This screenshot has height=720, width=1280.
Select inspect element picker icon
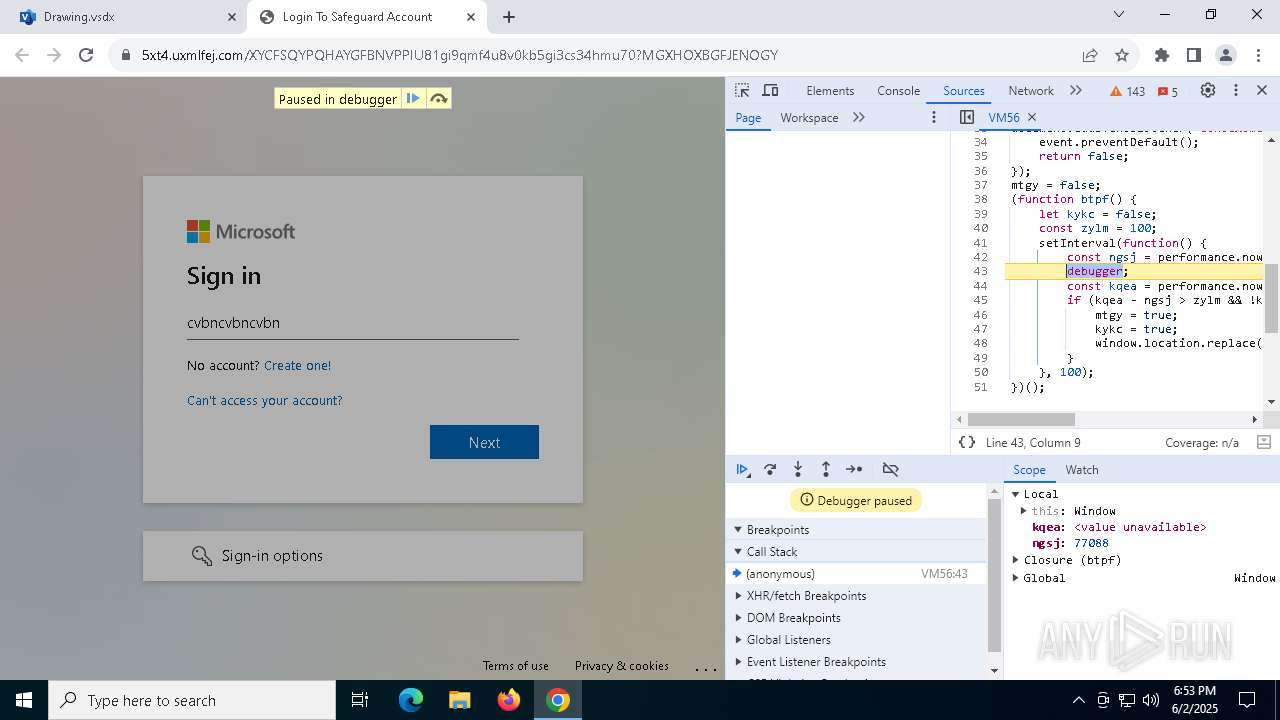(742, 90)
